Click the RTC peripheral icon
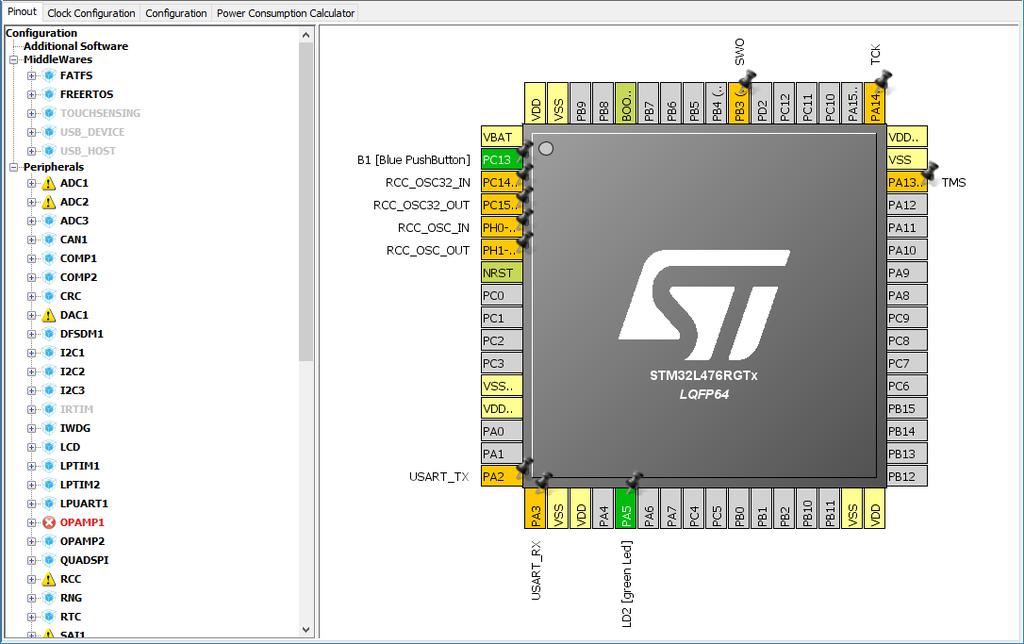1024x644 pixels. [49, 617]
